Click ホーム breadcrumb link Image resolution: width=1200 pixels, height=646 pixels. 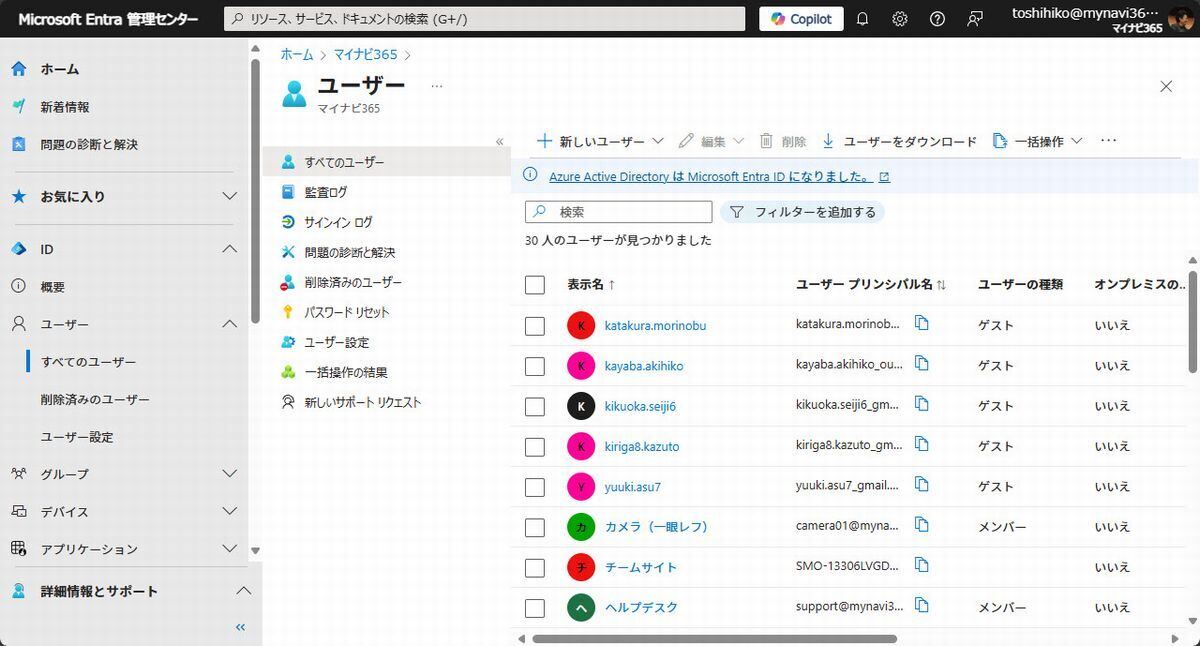(296, 55)
